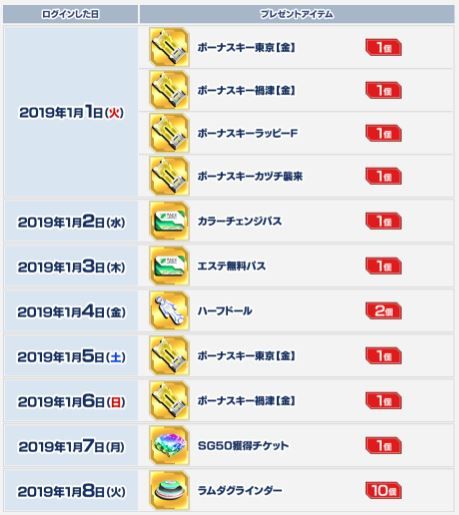Viewport: 459px width, 515px height.
Task: Click the ボーナスキーラッピーF key icon
Action: (169, 133)
